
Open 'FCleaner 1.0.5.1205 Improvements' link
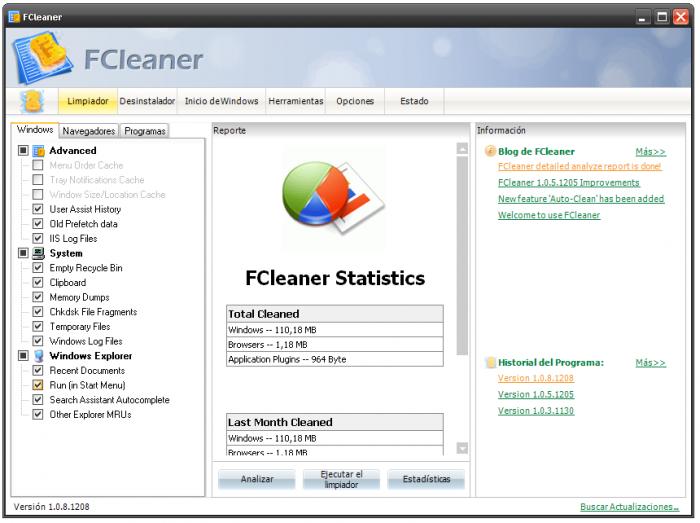(x=569, y=183)
